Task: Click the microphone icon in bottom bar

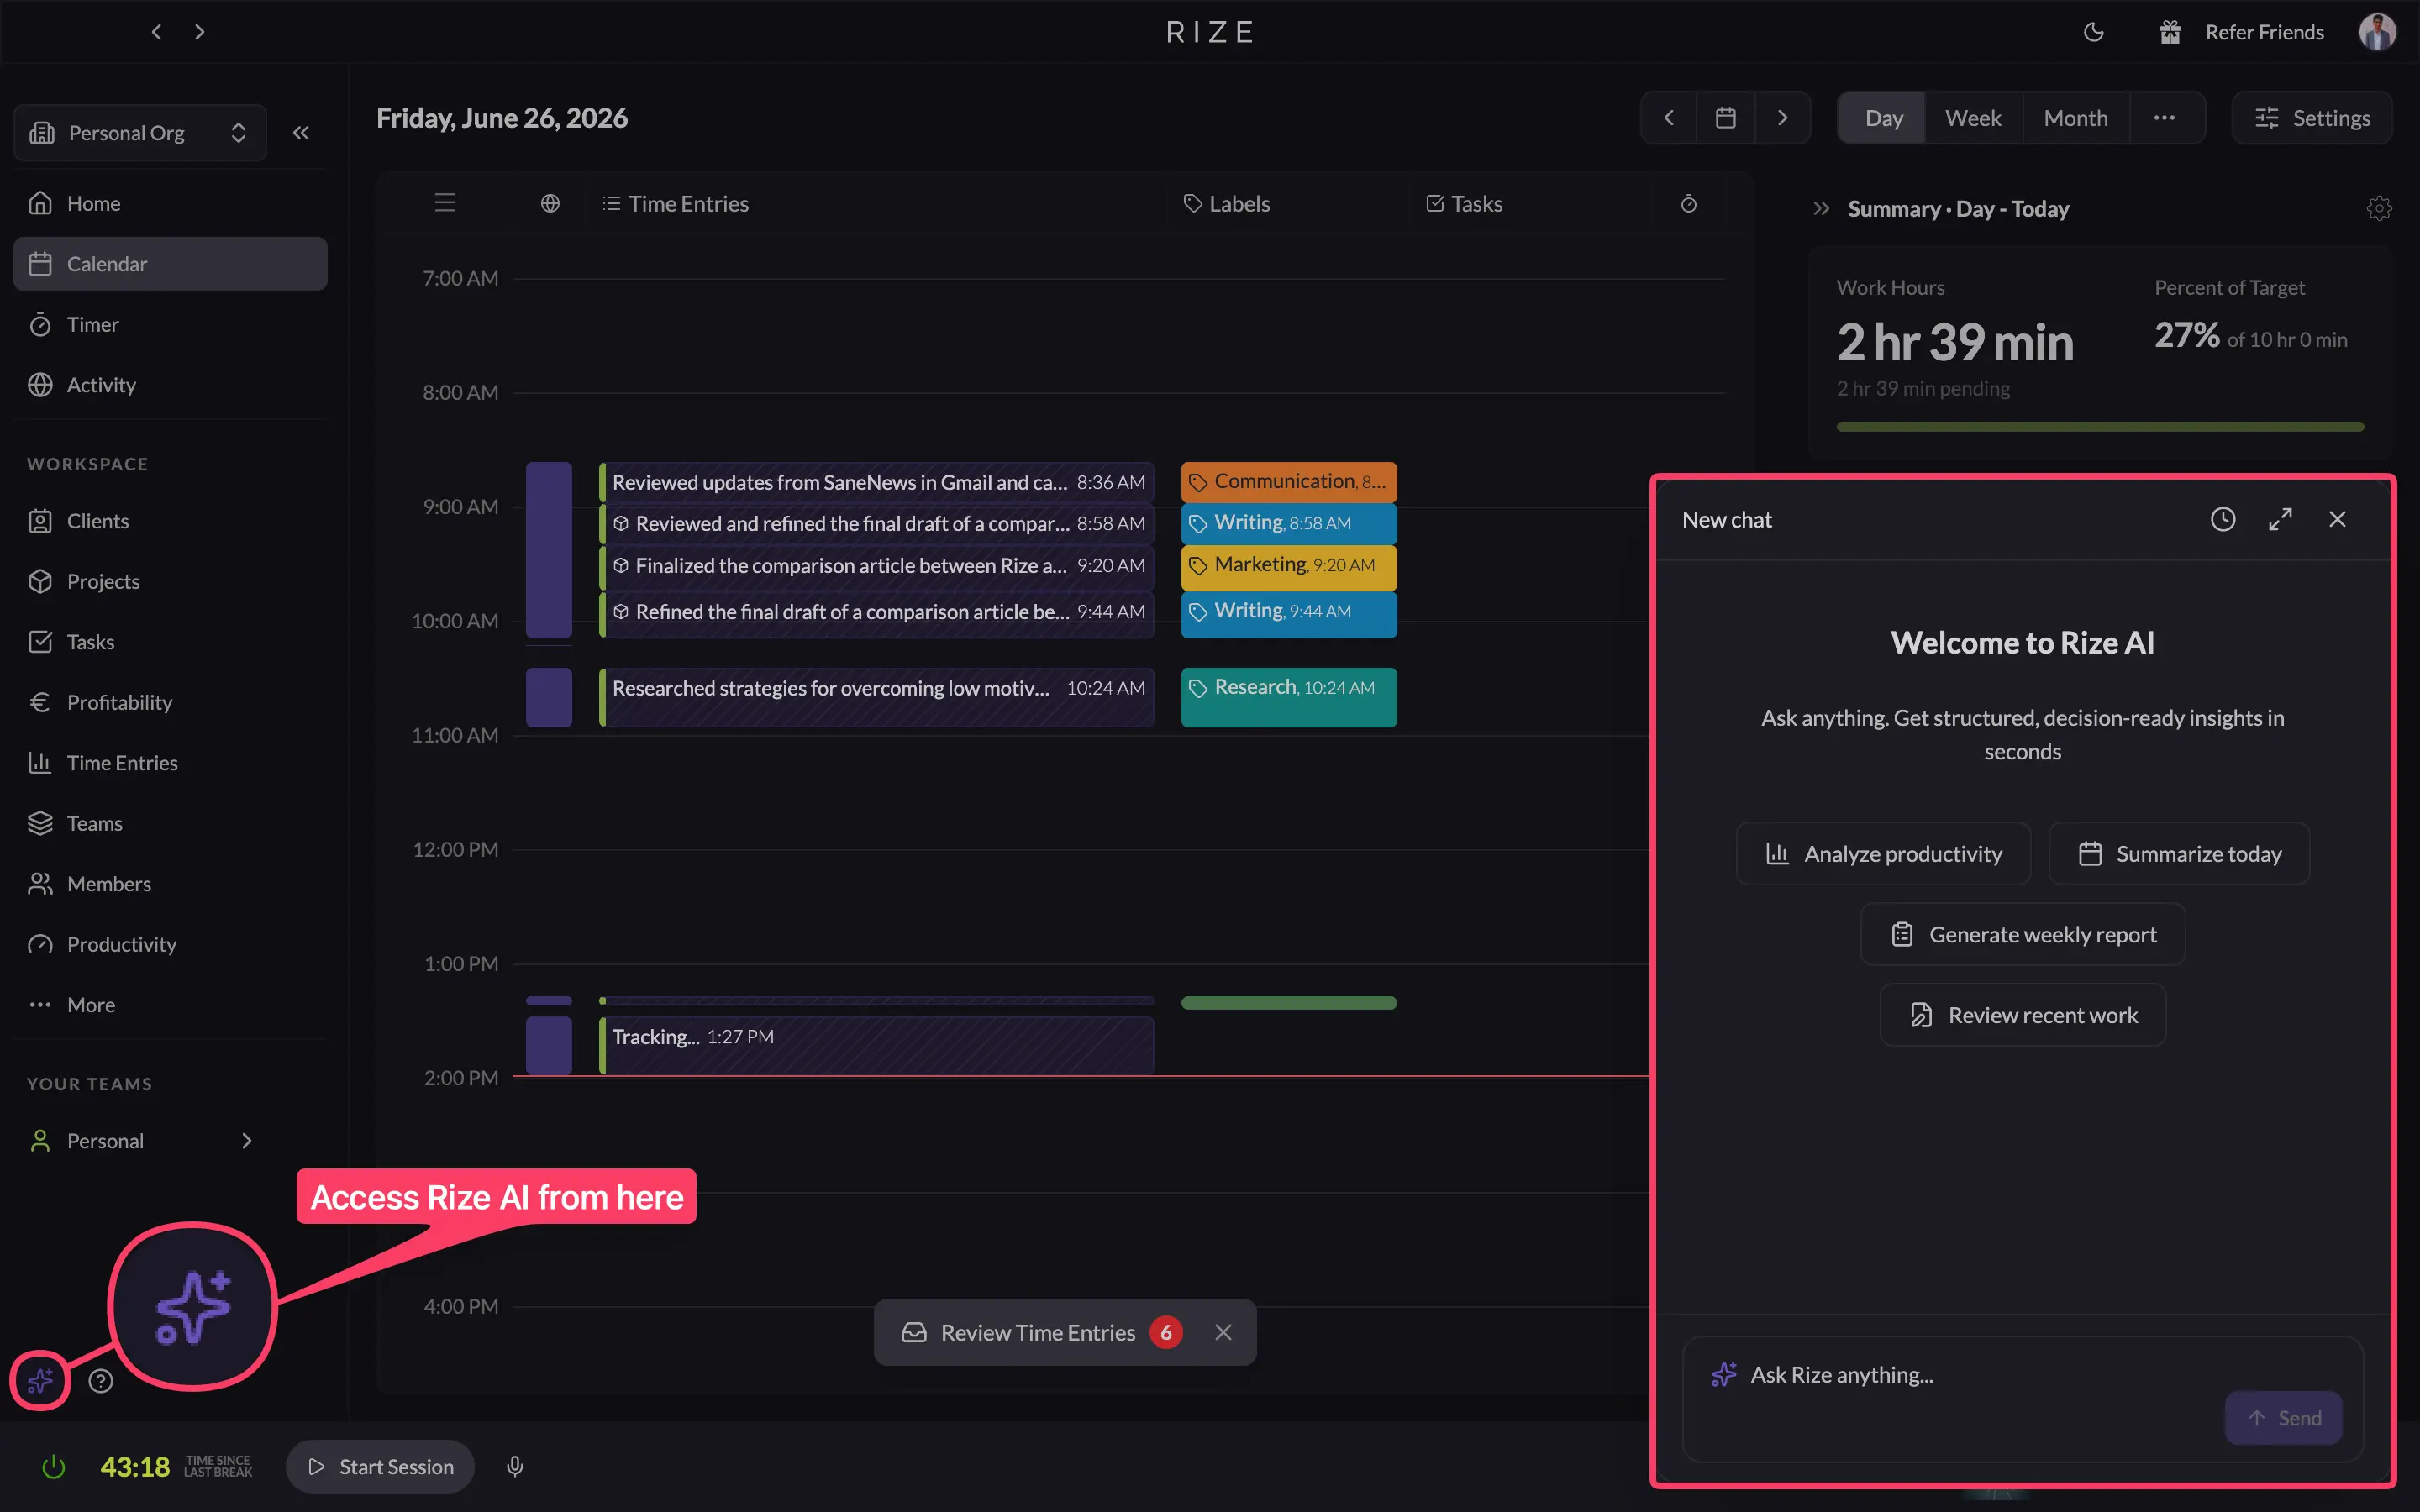Action: [x=515, y=1467]
